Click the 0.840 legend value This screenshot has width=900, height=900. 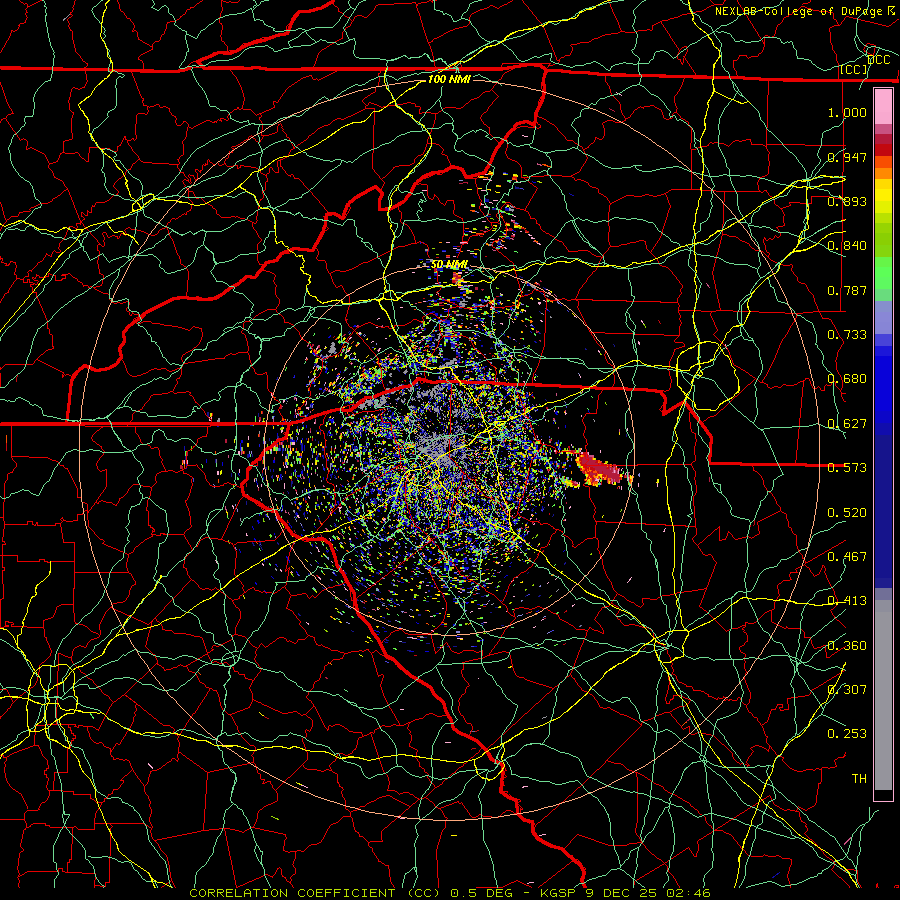847,246
